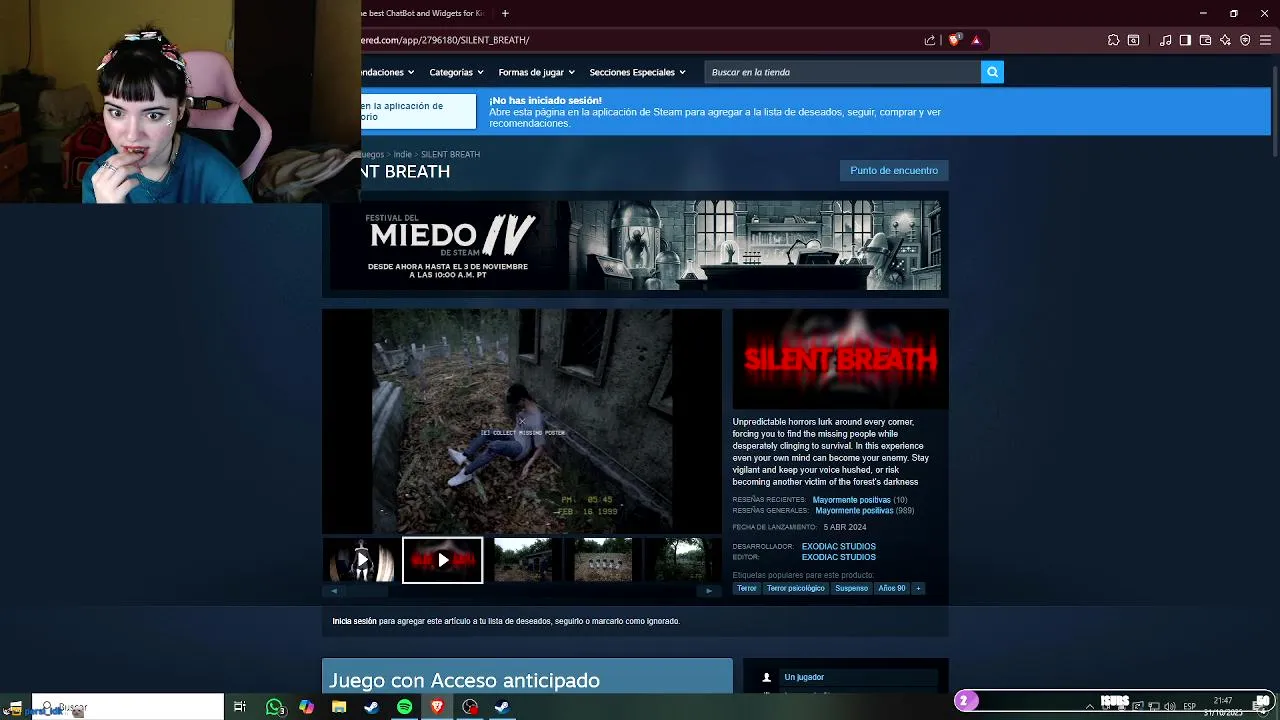The width and height of the screenshot is (1280, 720).
Task: Open the media control music note icon
Action: (1165, 40)
